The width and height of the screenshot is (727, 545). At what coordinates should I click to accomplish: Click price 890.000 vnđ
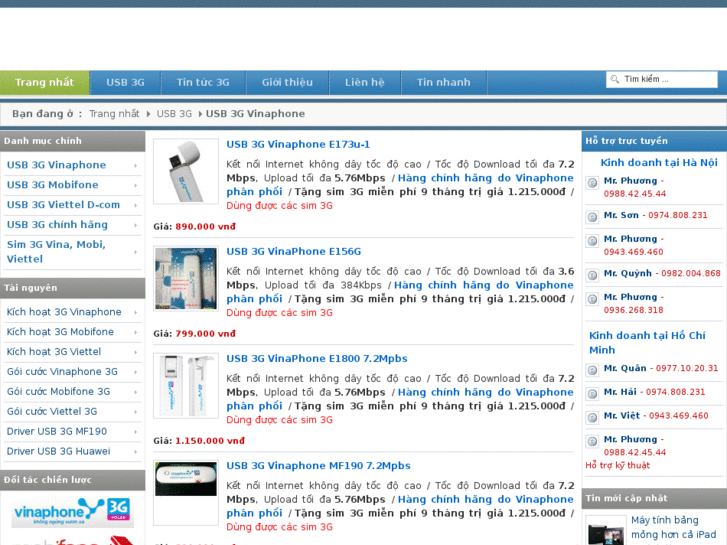tap(205, 227)
